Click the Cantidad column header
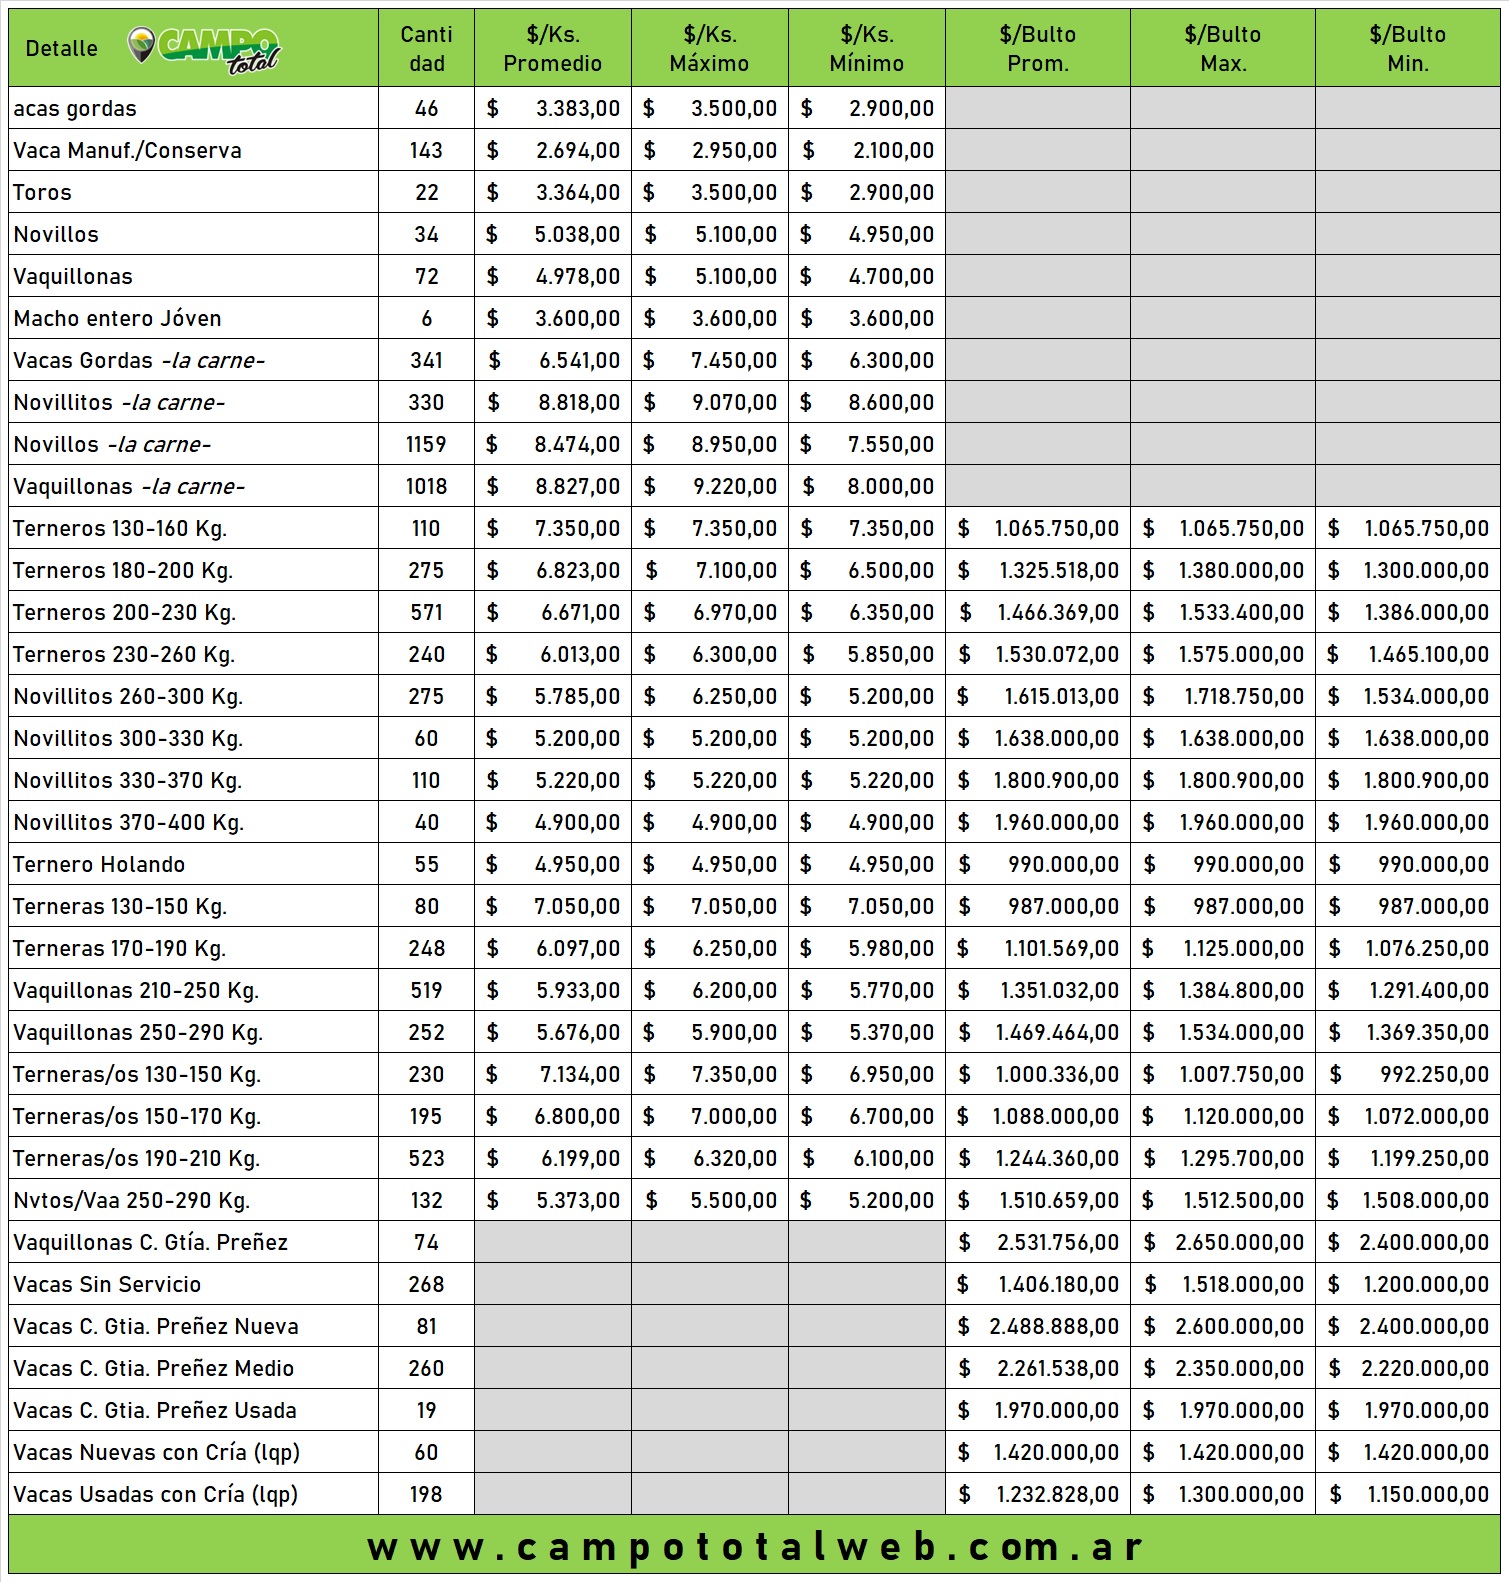 coord(426,49)
